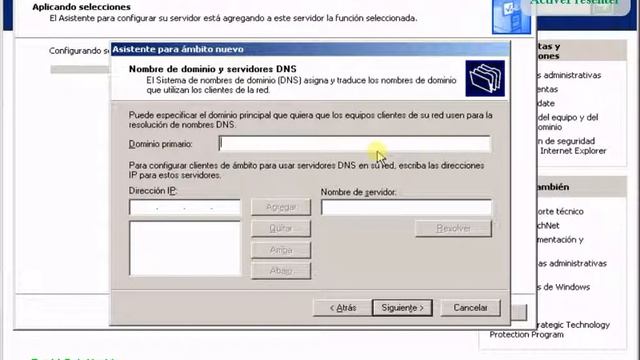Click the 'chNet' link in side panel
Image resolution: width=640 pixels, height=360 pixels.
tap(548, 226)
